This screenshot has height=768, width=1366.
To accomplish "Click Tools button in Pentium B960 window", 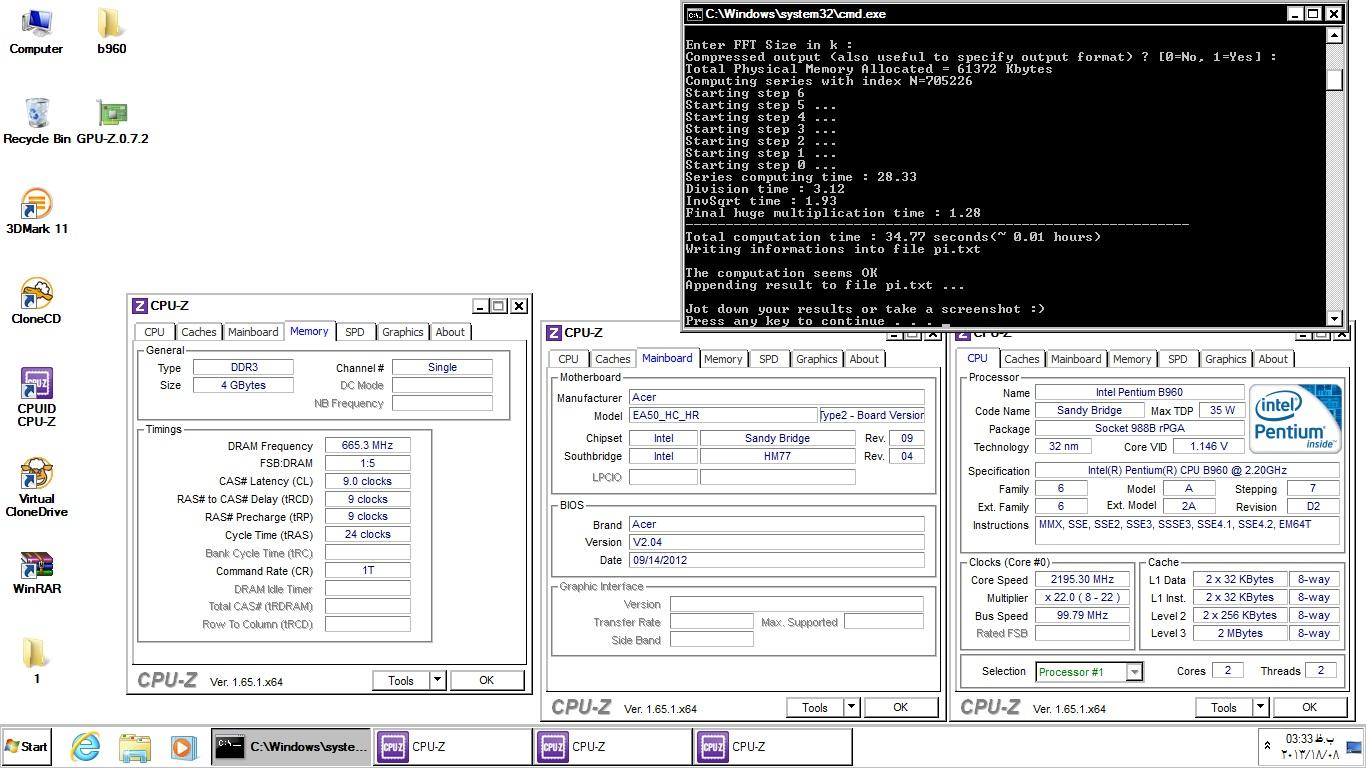I will pos(1224,707).
